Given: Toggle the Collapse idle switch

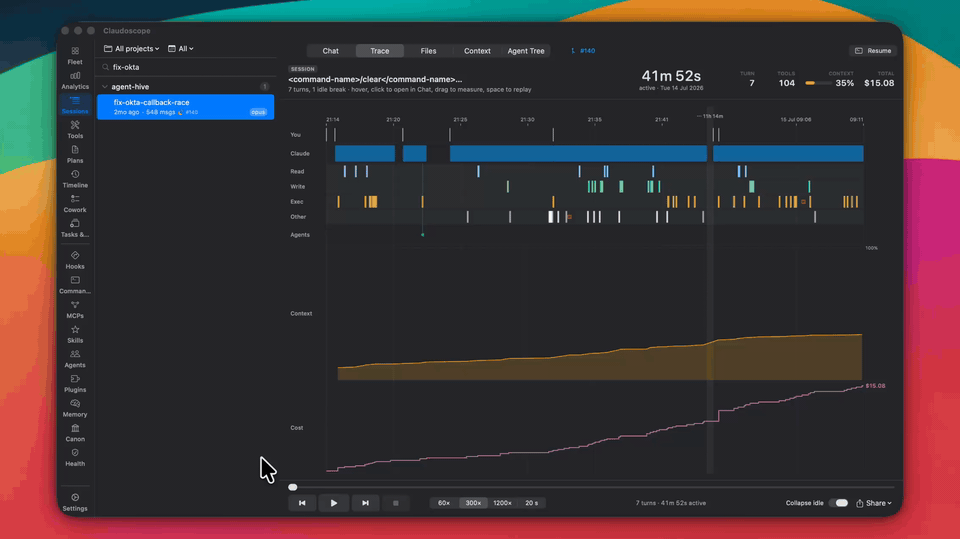Looking at the screenshot, I should click(x=839, y=503).
